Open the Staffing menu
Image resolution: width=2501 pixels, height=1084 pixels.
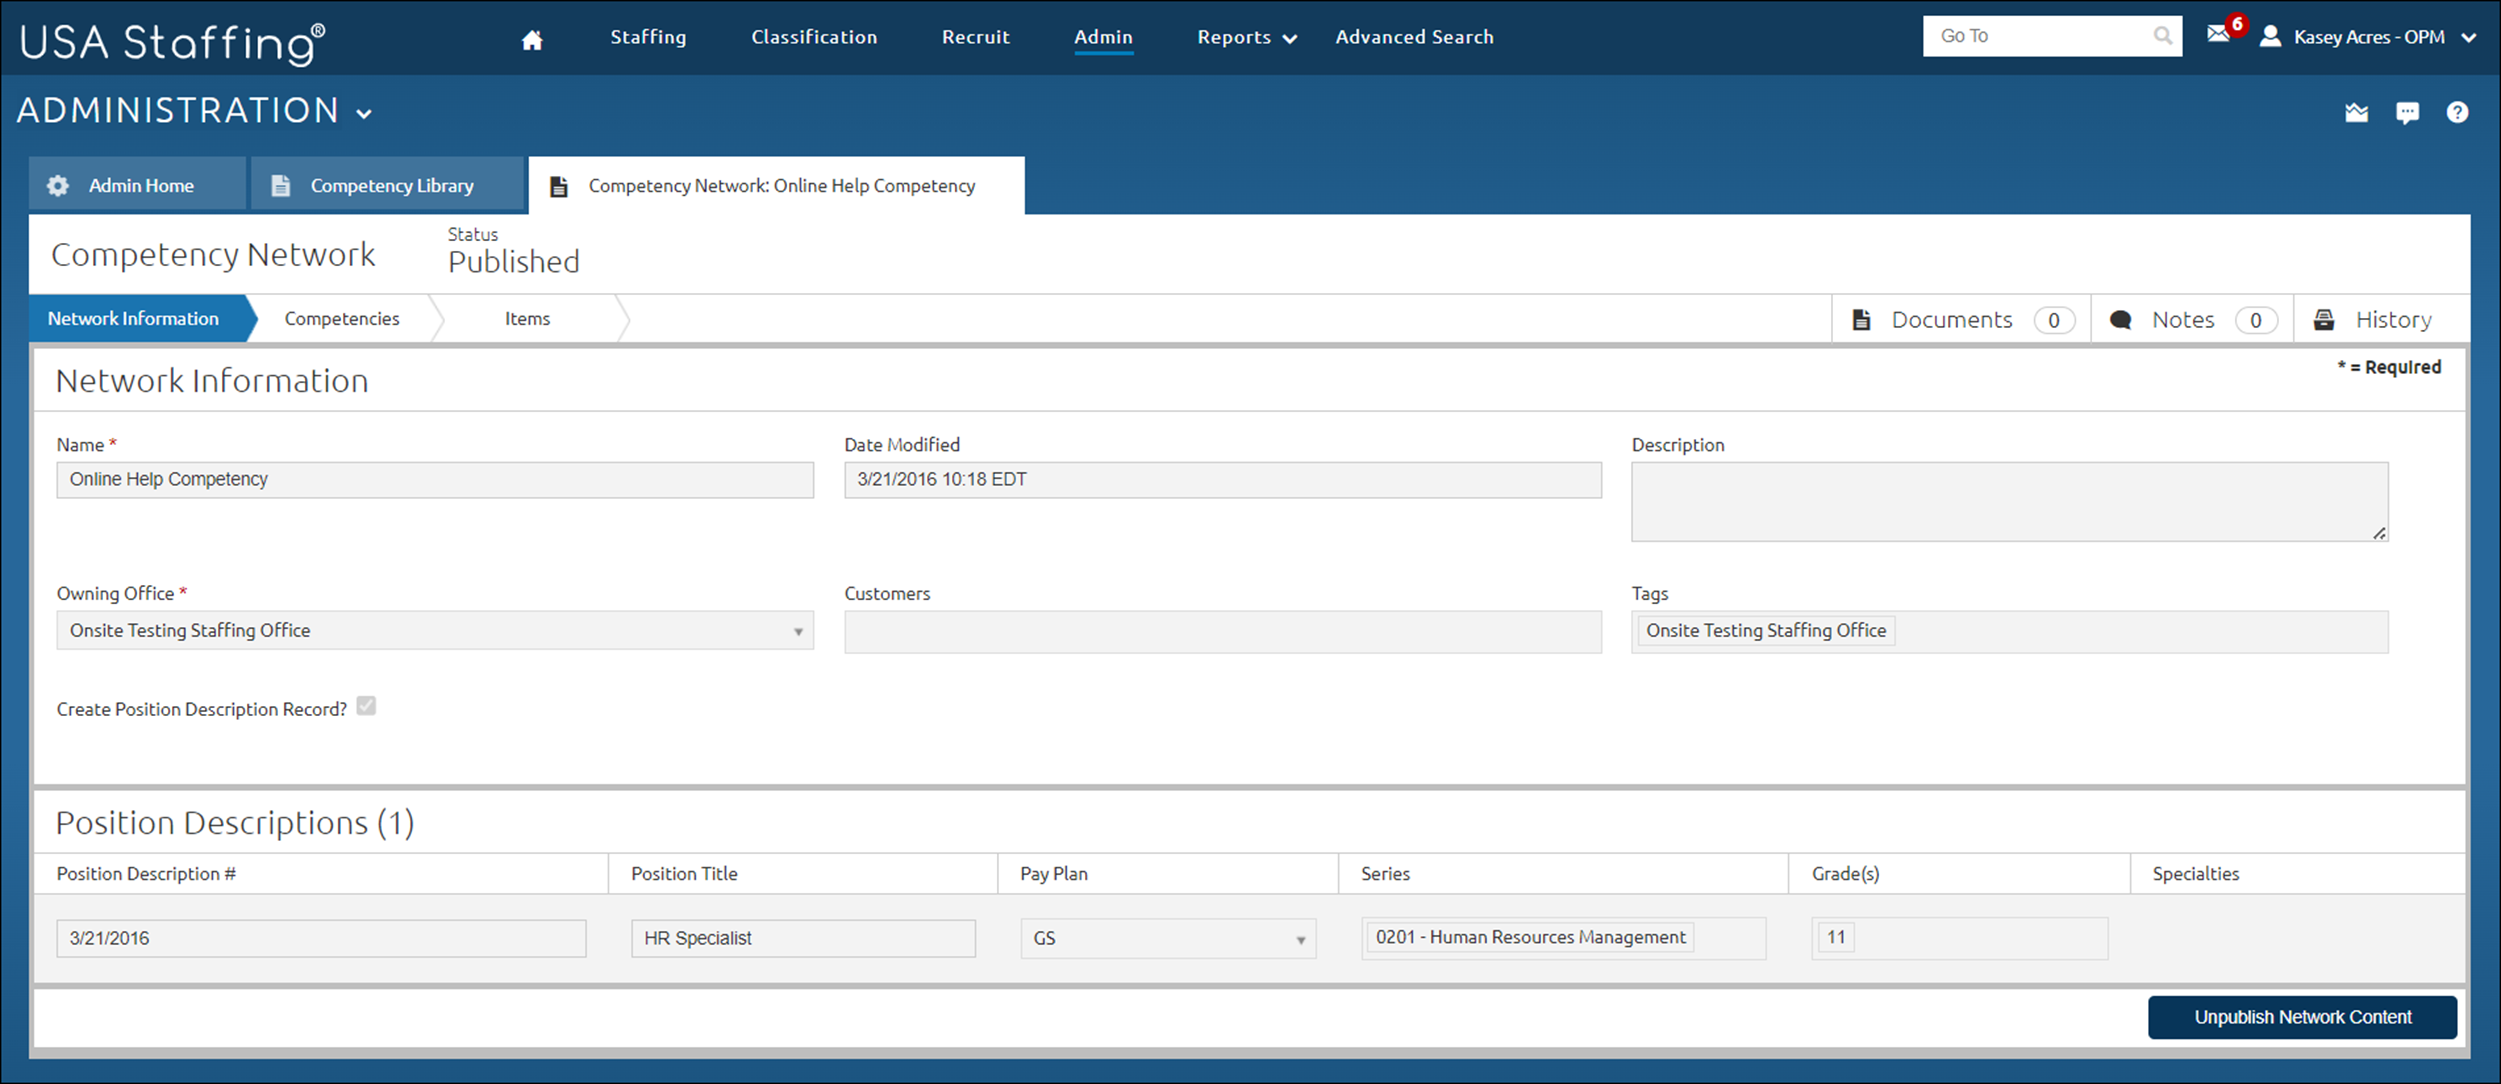(648, 37)
